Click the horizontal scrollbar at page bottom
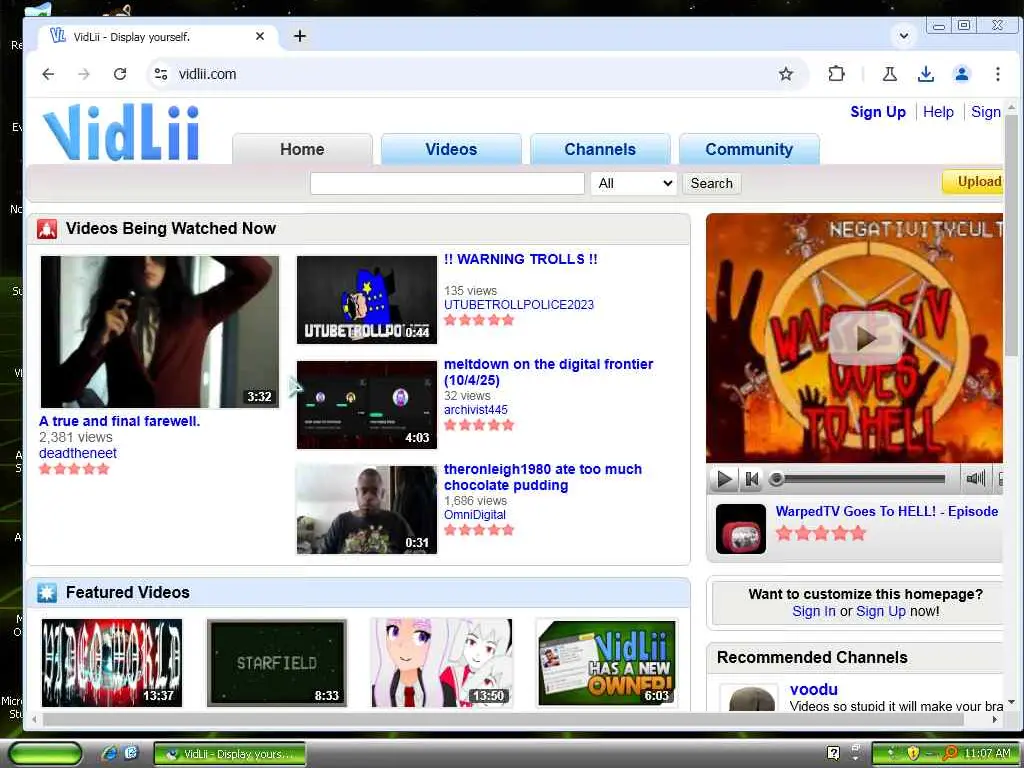 503,719
